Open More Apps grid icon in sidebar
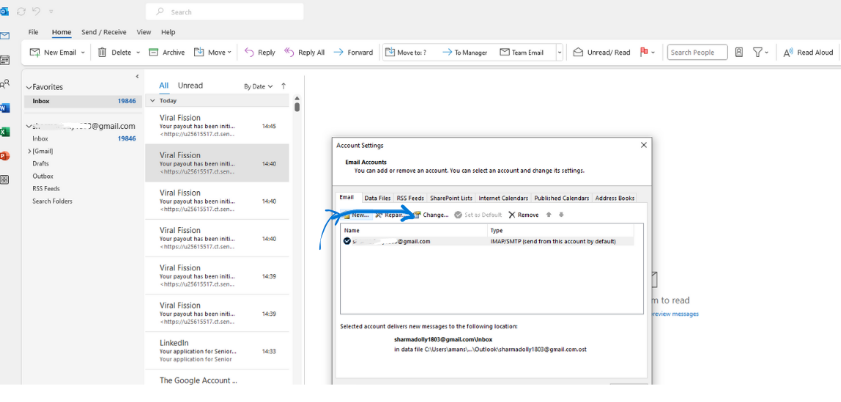This screenshot has height=402, width=841. 5,180
